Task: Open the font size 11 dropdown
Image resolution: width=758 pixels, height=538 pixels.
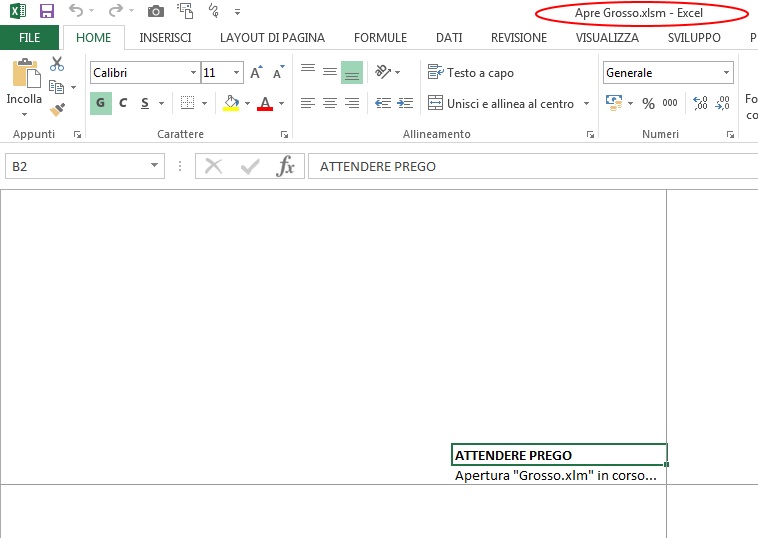Action: (x=236, y=73)
